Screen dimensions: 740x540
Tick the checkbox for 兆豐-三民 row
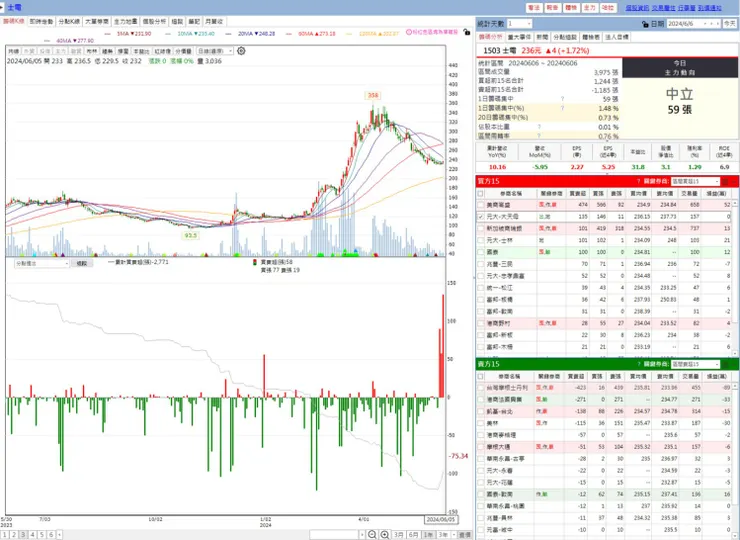[x=480, y=264]
